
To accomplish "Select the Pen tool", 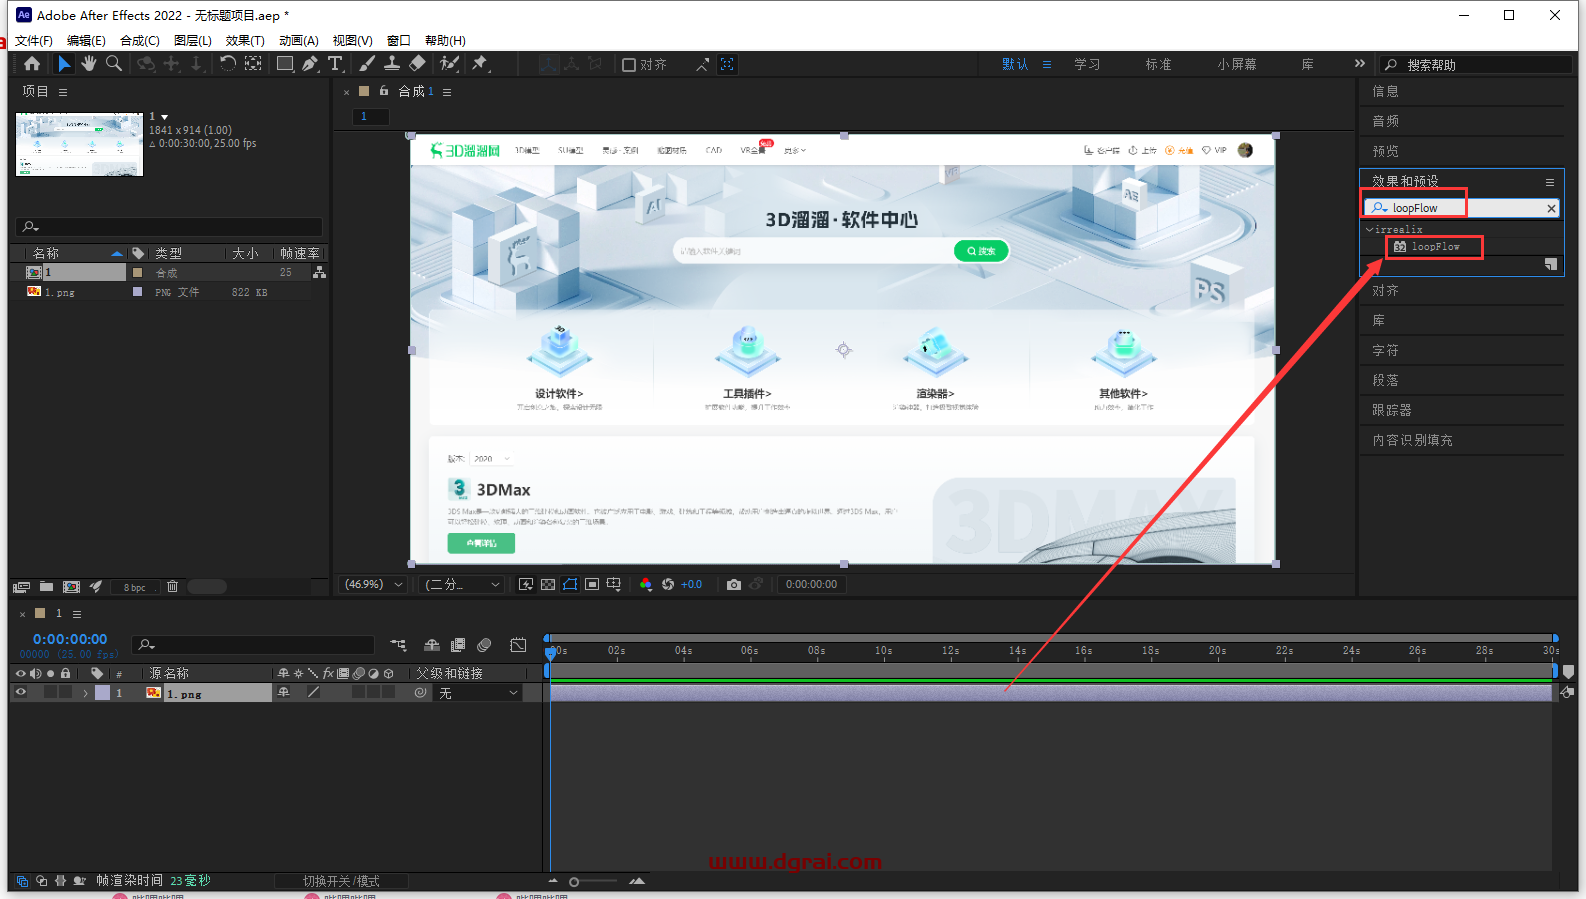I will (310, 64).
